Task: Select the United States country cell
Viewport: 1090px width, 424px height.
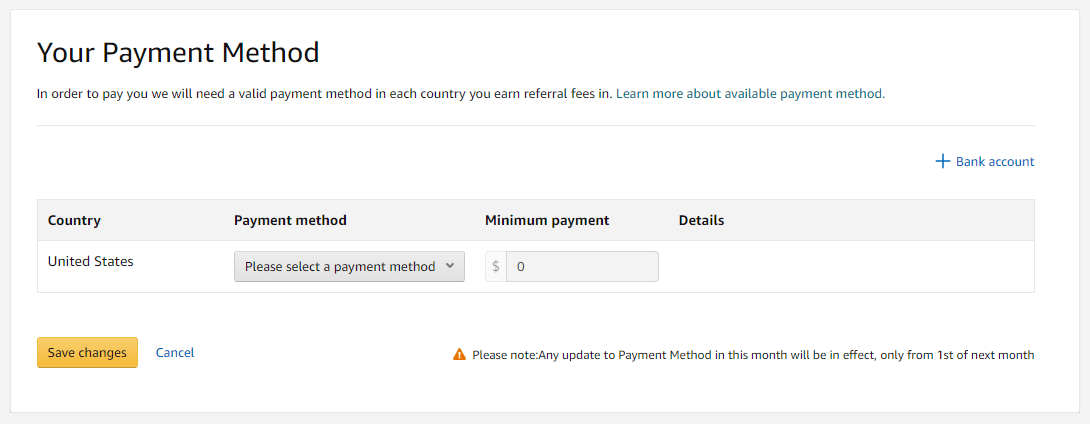Action: pyautogui.click(x=91, y=261)
